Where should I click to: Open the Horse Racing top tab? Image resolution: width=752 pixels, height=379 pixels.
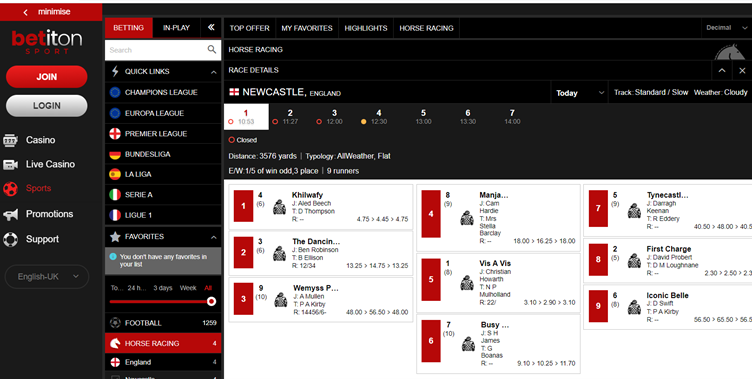[x=426, y=28]
